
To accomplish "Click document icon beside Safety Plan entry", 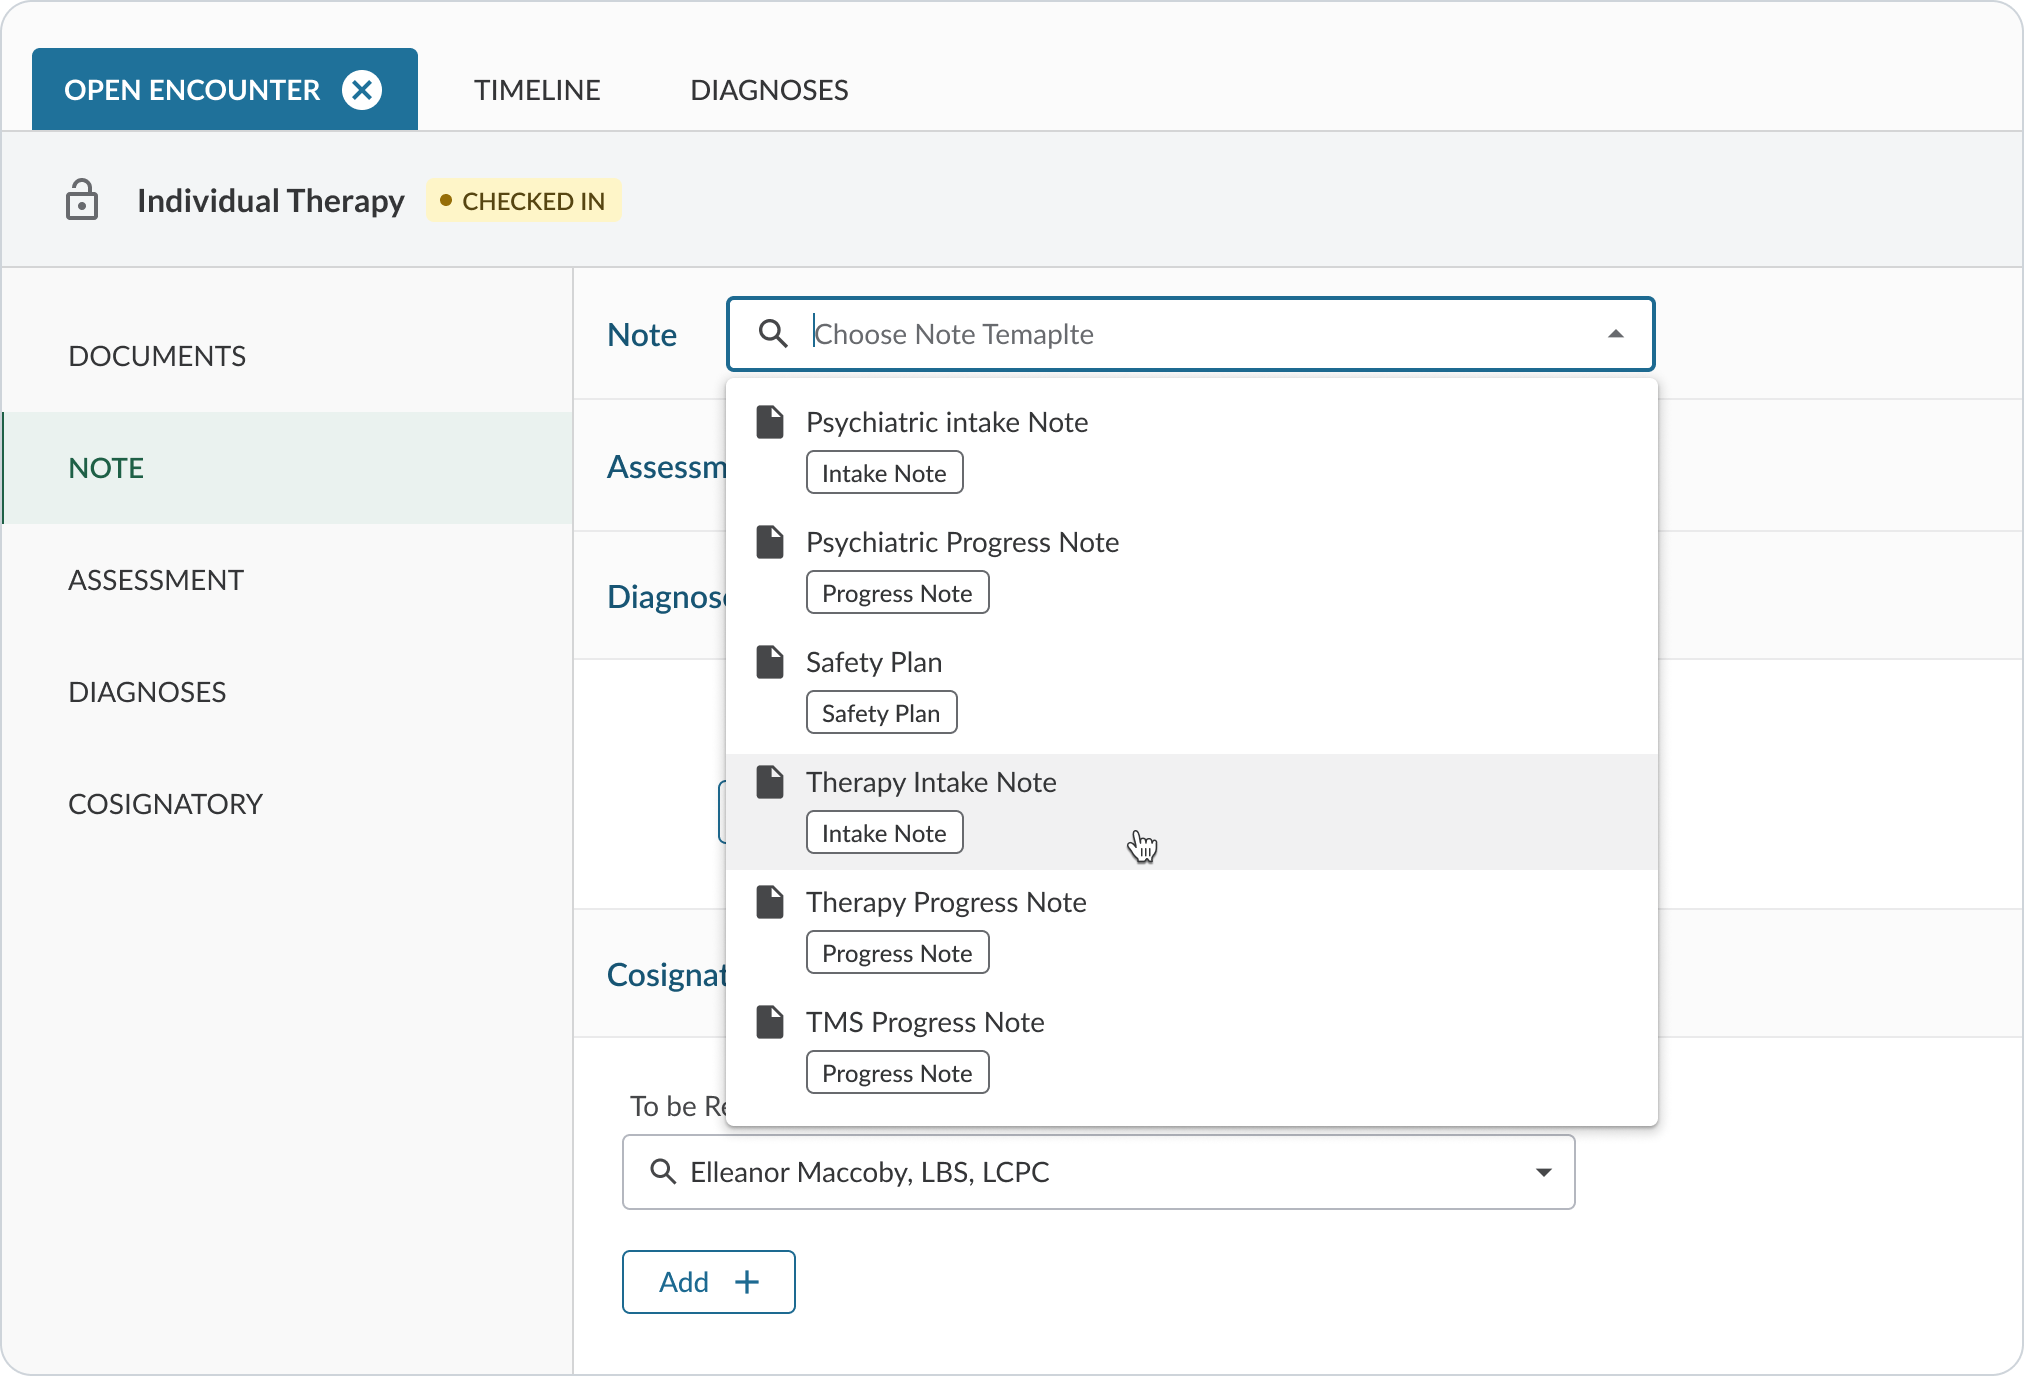I will (x=770, y=662).
